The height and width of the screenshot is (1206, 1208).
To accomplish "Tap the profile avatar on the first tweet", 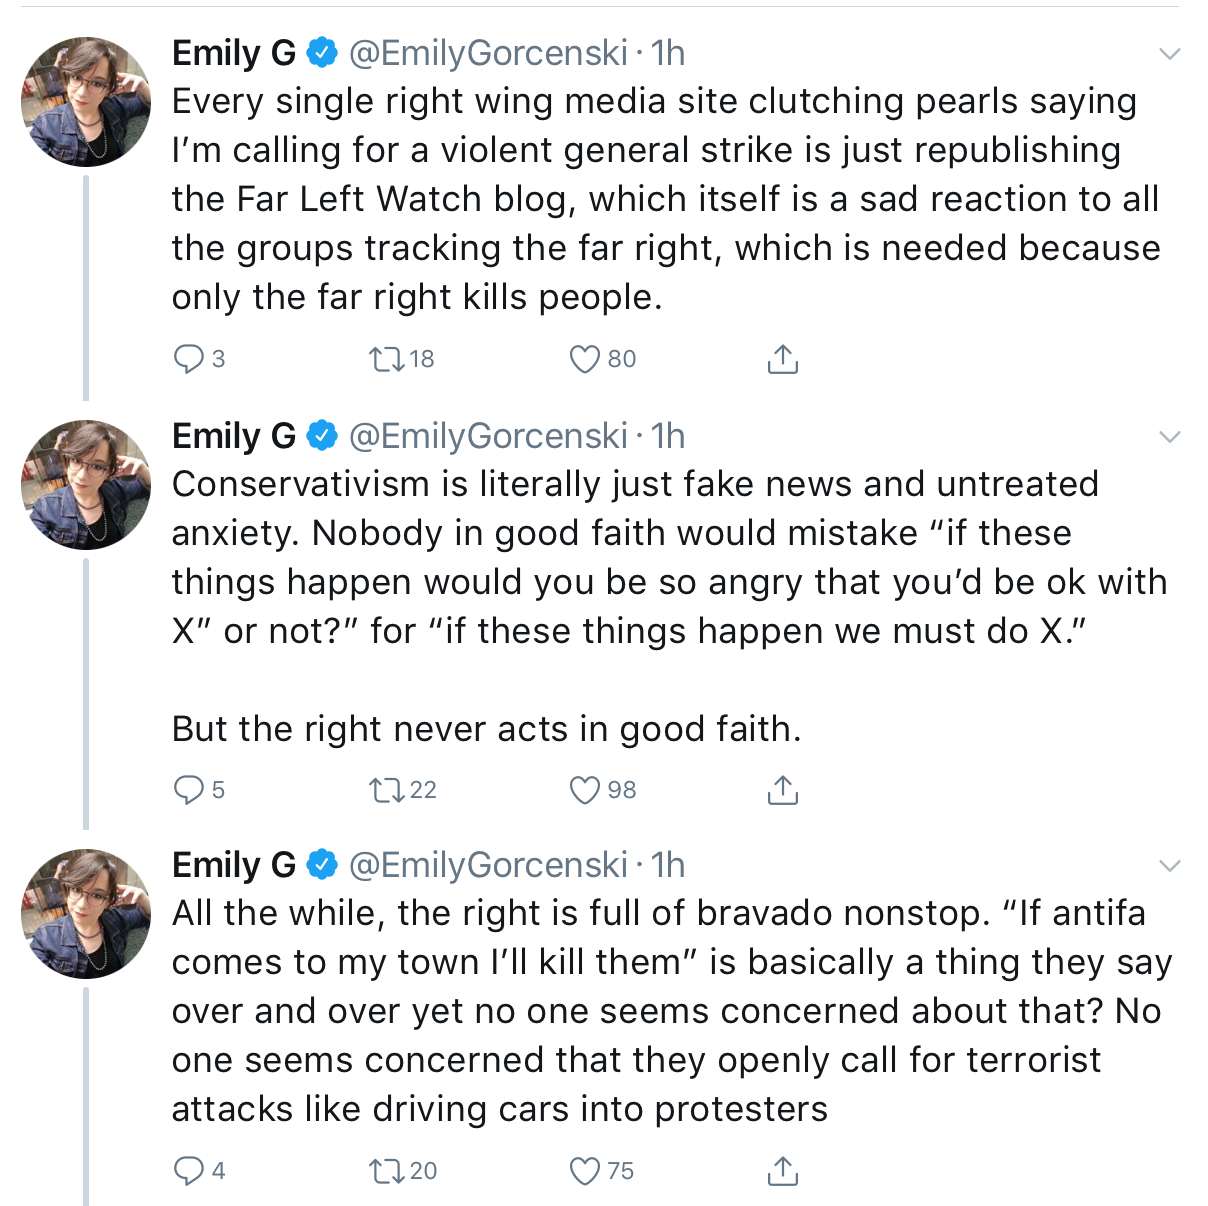I will pos(86,101).
